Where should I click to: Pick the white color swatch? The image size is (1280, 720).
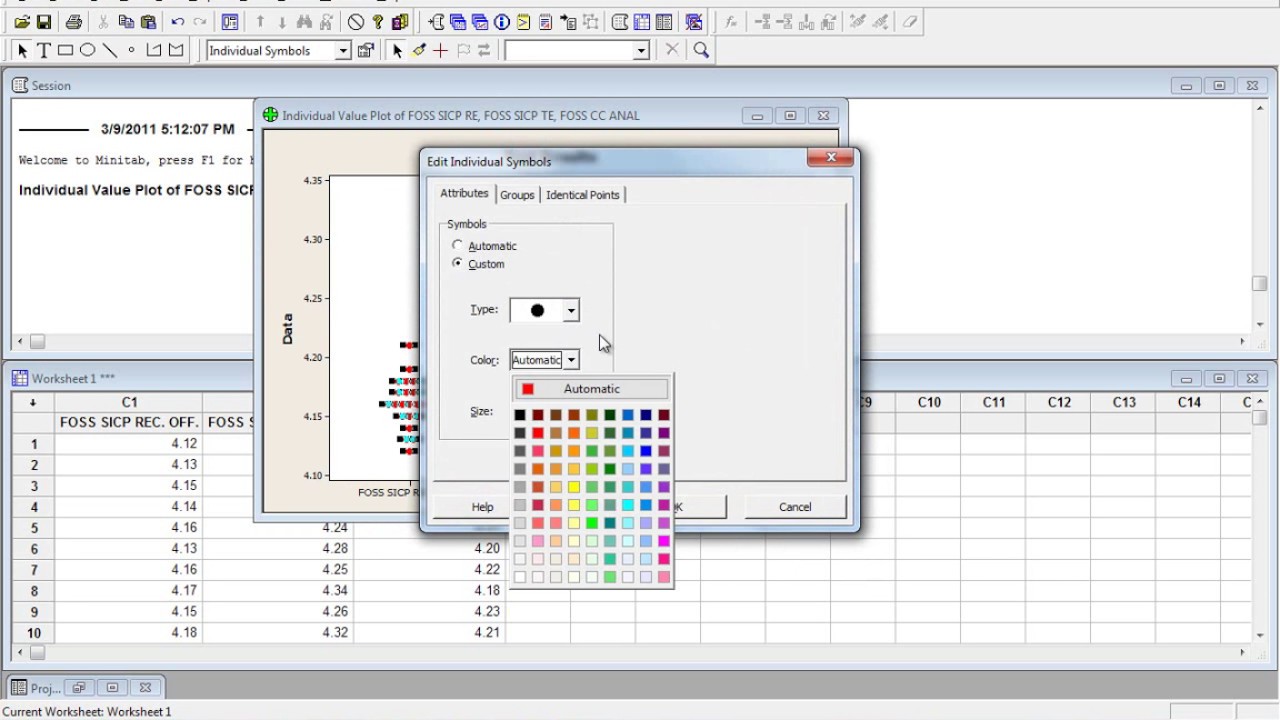tap(520, 577)
